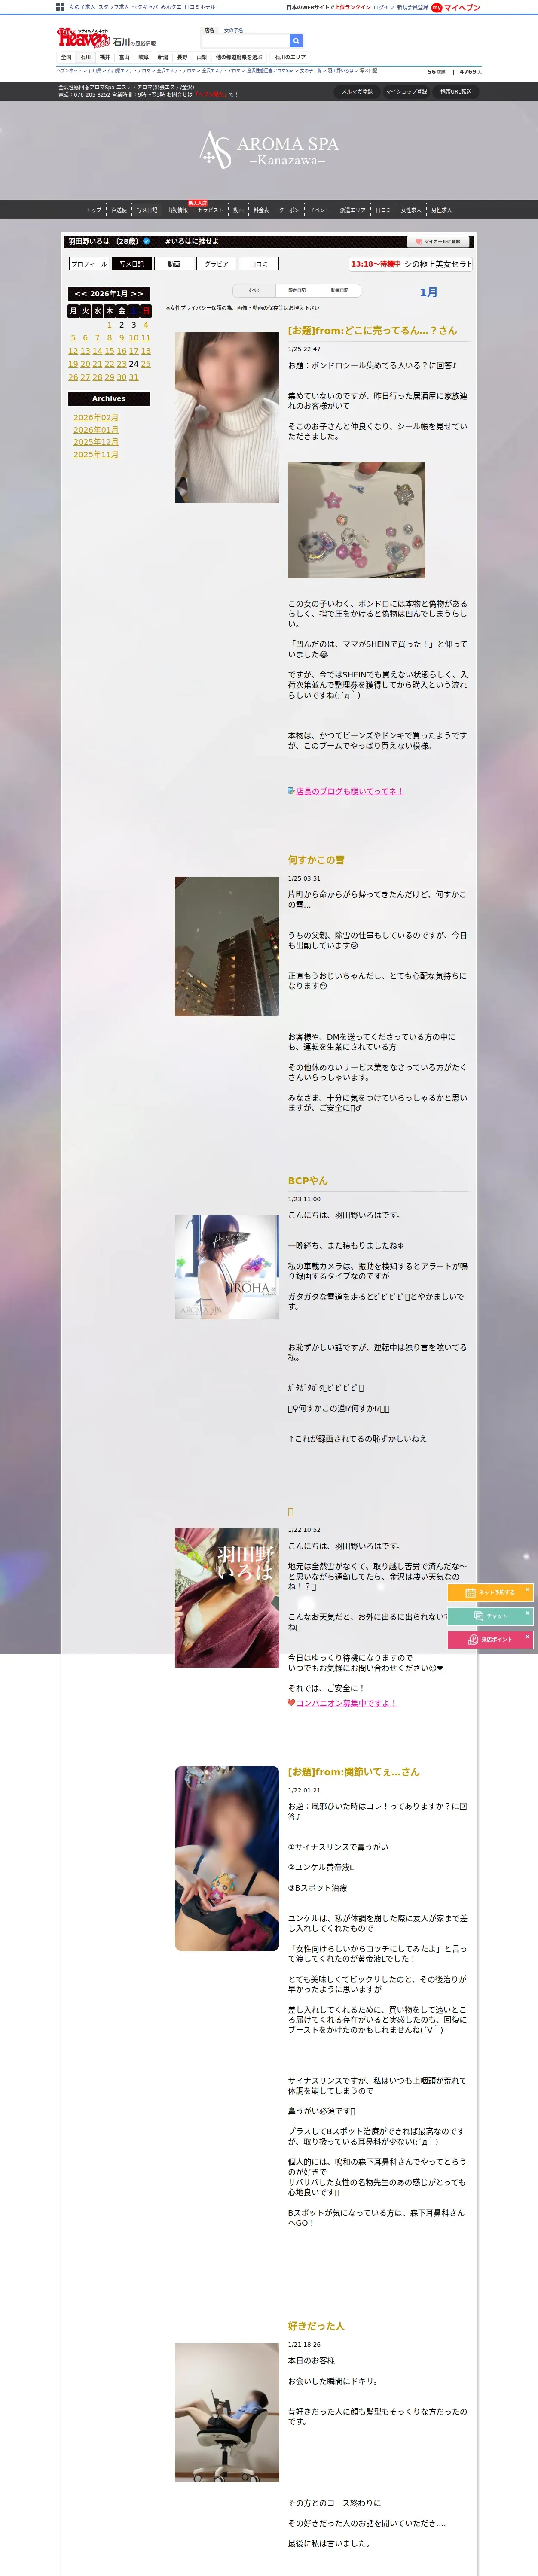Open the 石川のエリア selector
The width and height of the screenshot is (538, 2576).
tap(290, 57)
